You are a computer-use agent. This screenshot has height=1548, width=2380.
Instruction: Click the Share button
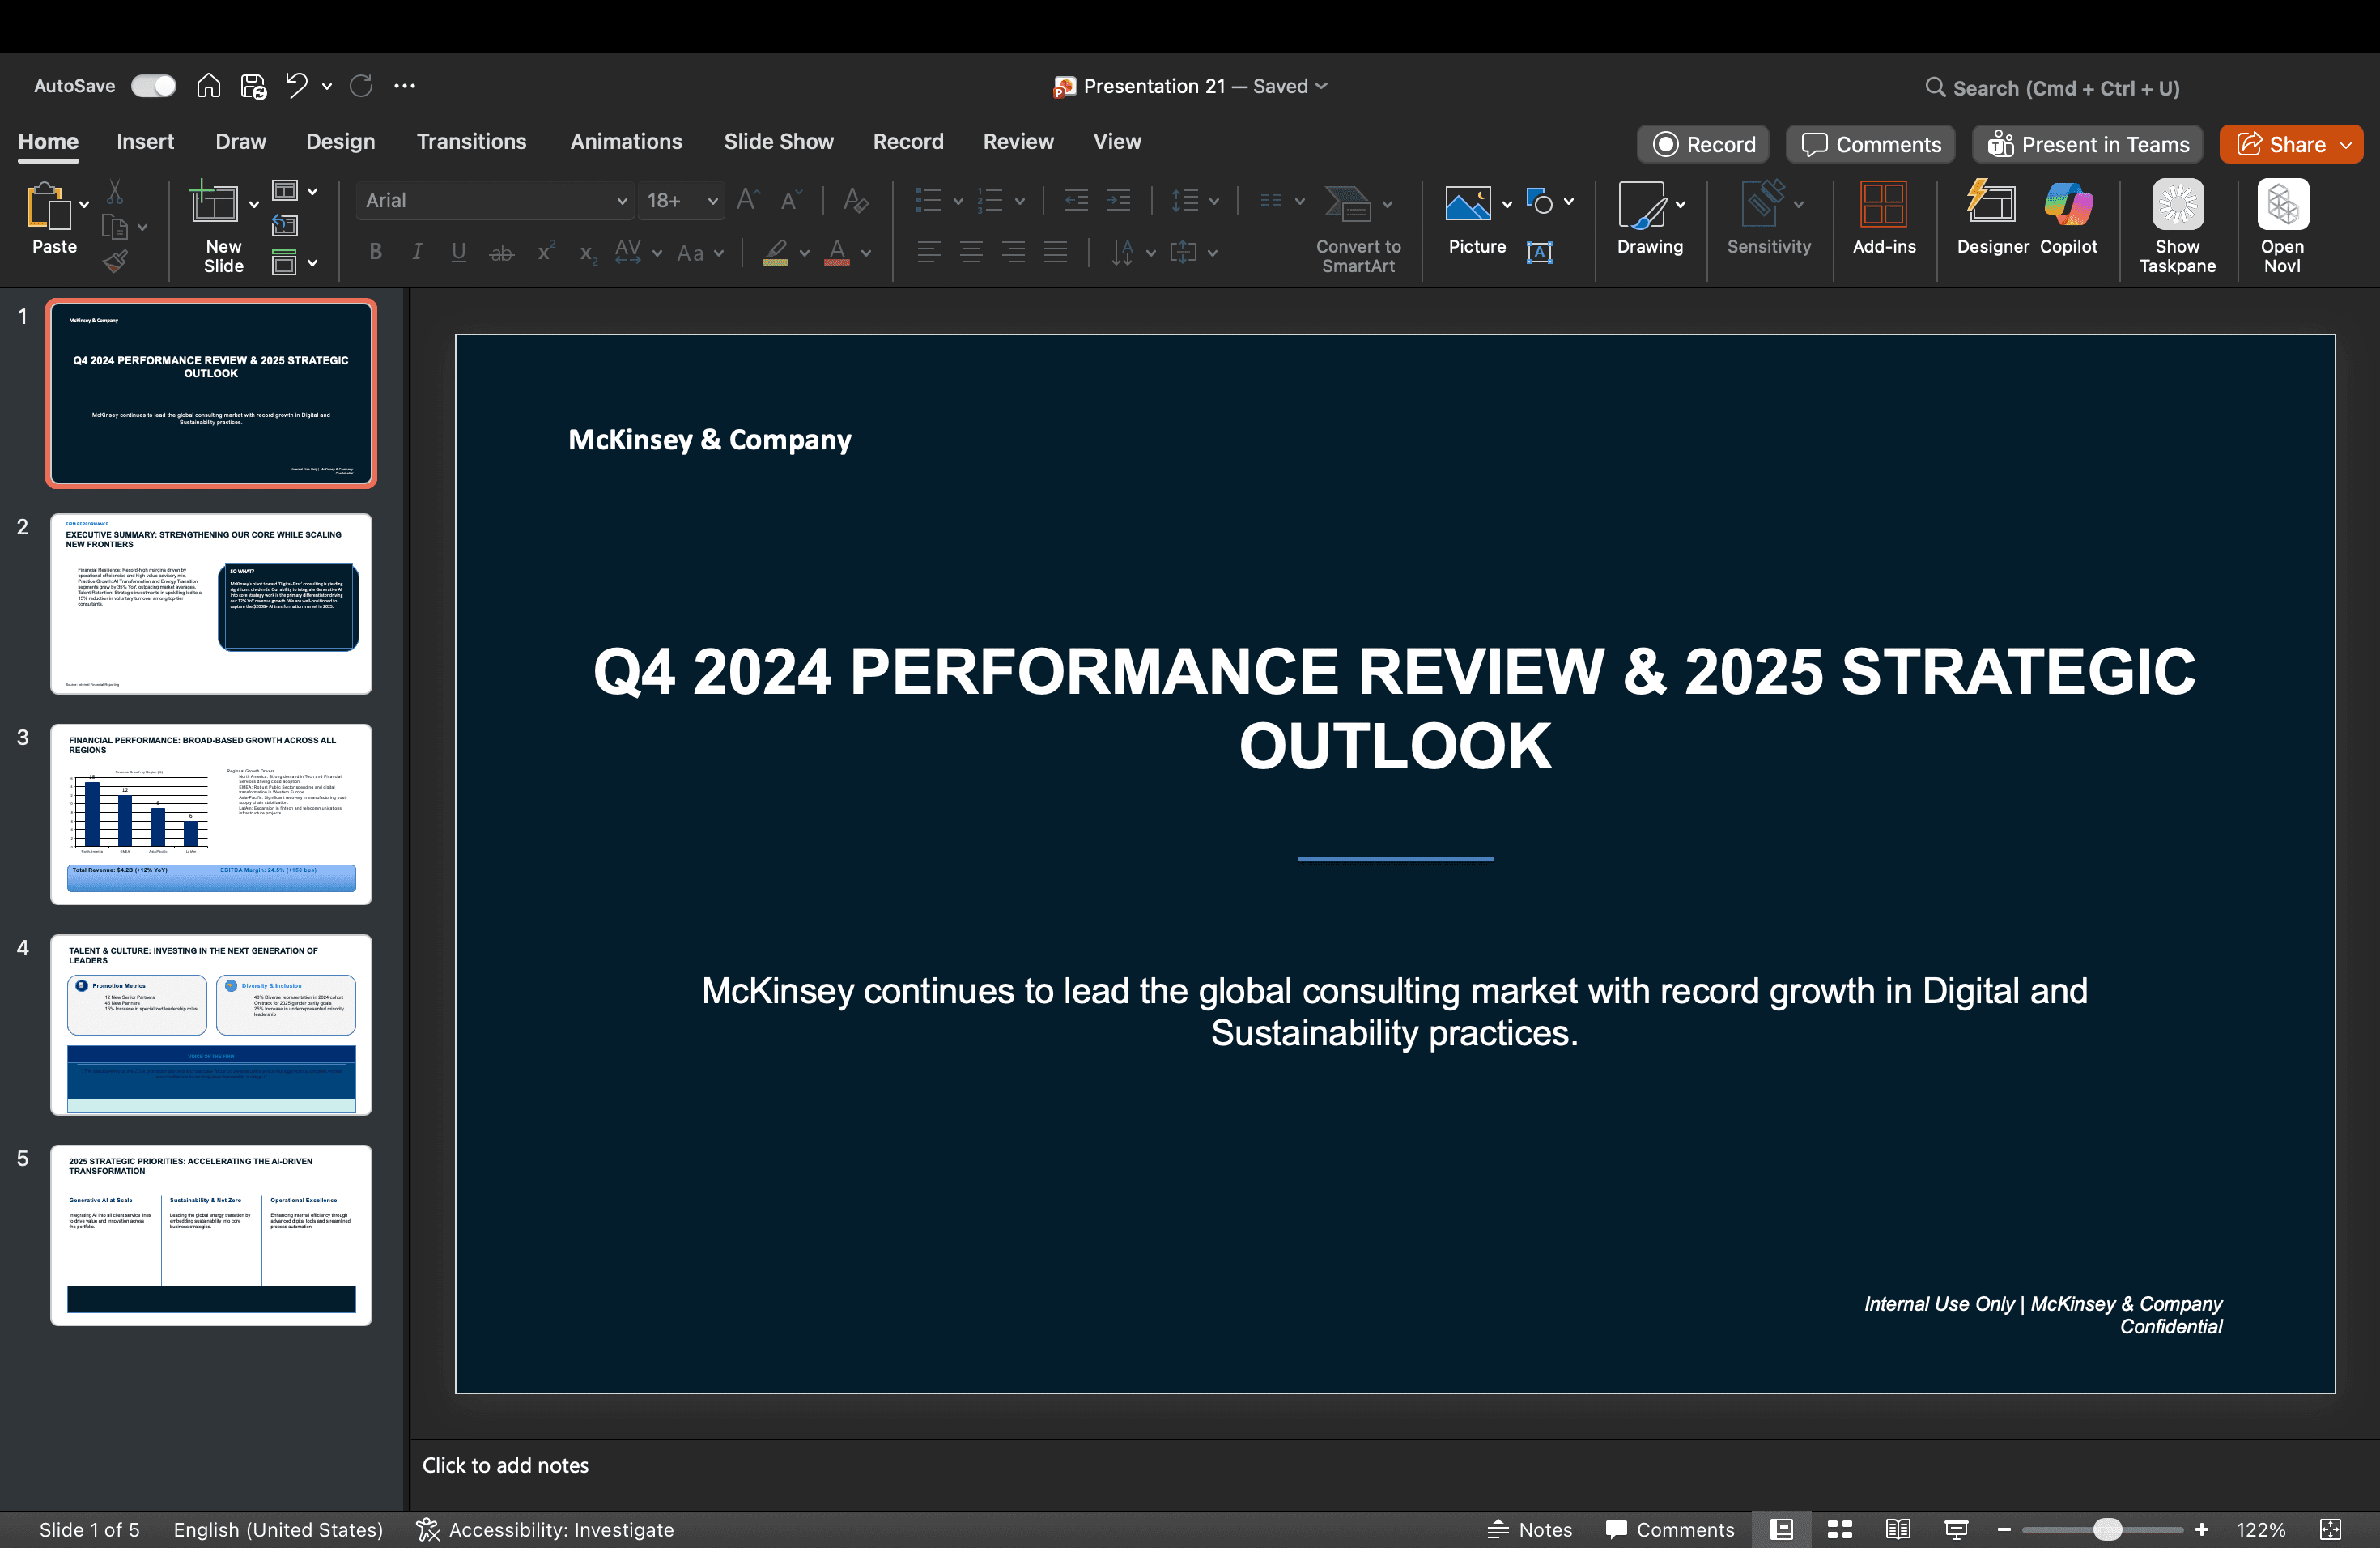click(2290, 143)
